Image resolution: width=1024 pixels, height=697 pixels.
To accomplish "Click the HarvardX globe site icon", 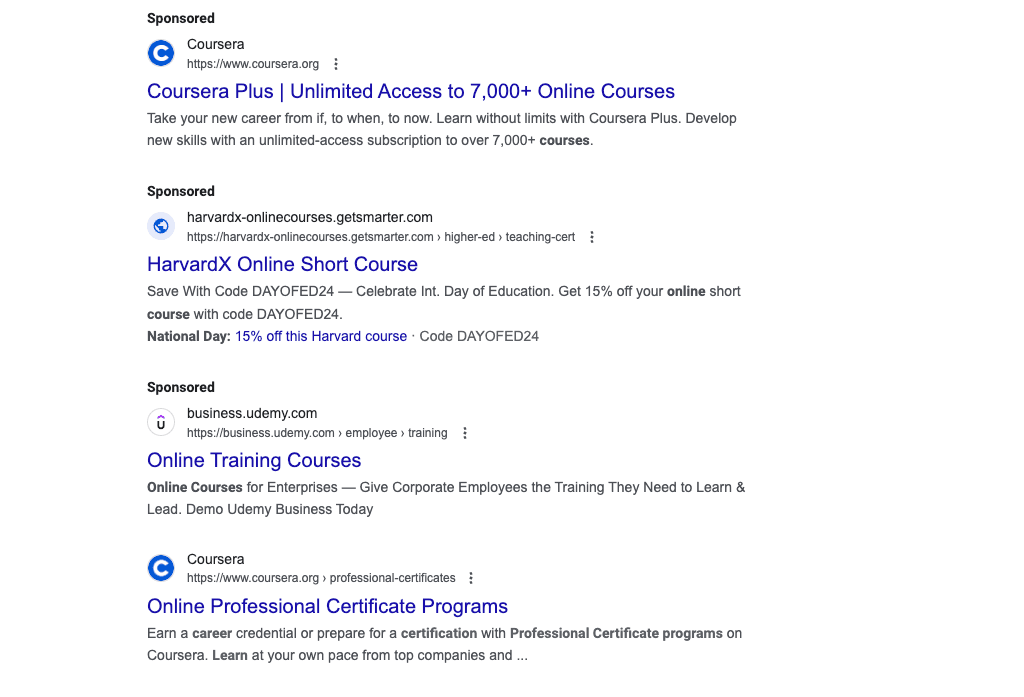I will tap(161, 226).
